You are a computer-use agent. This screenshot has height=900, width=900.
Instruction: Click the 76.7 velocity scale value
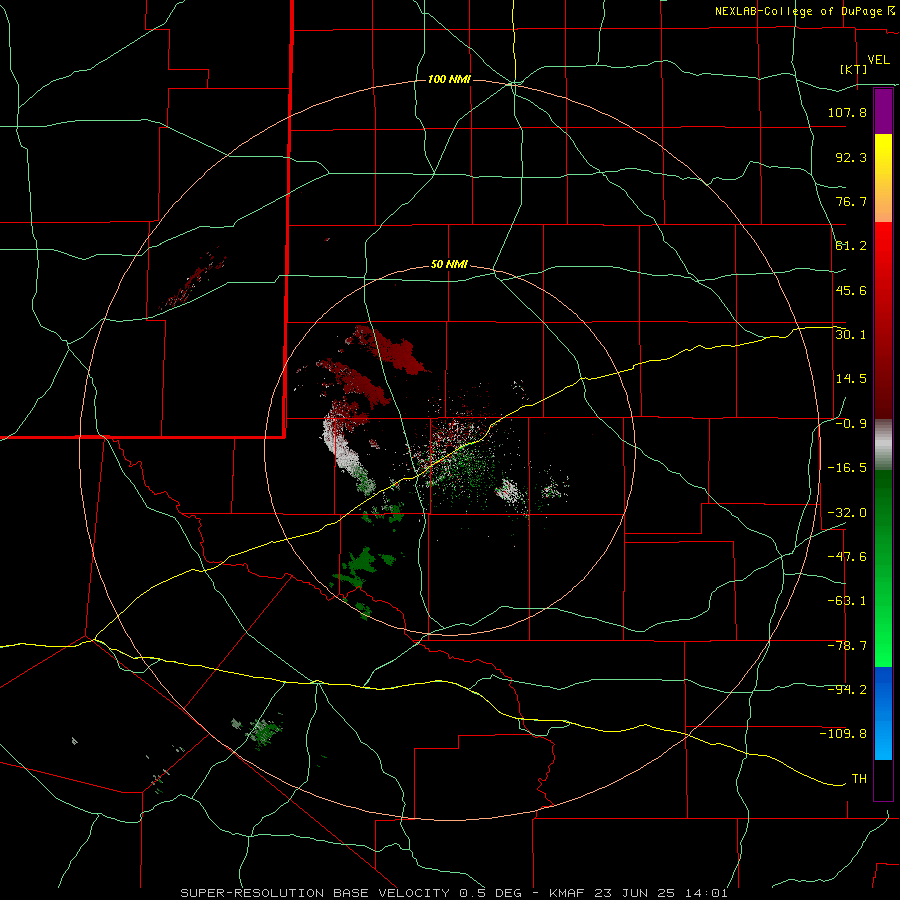[x=851, y=201]
